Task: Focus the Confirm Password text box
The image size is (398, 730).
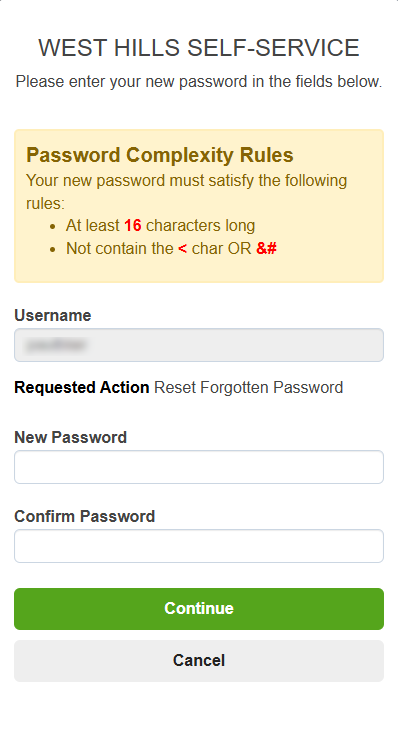Action: pos(199,546)
